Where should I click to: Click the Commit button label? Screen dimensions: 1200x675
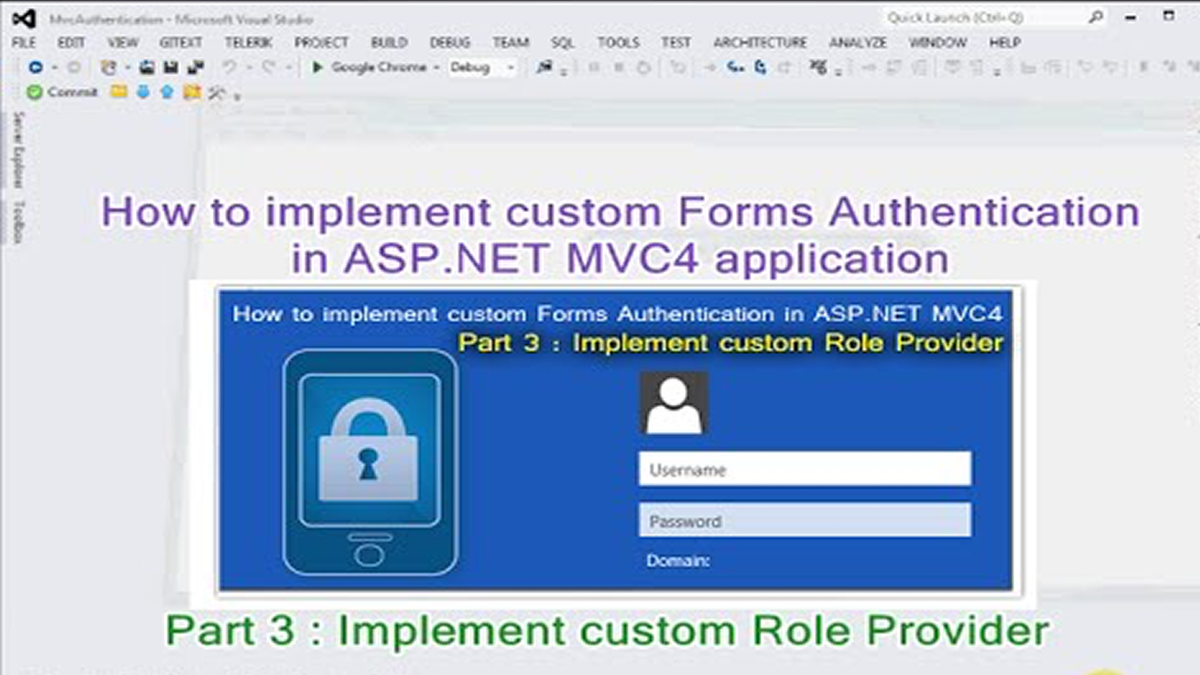(72, 92)
